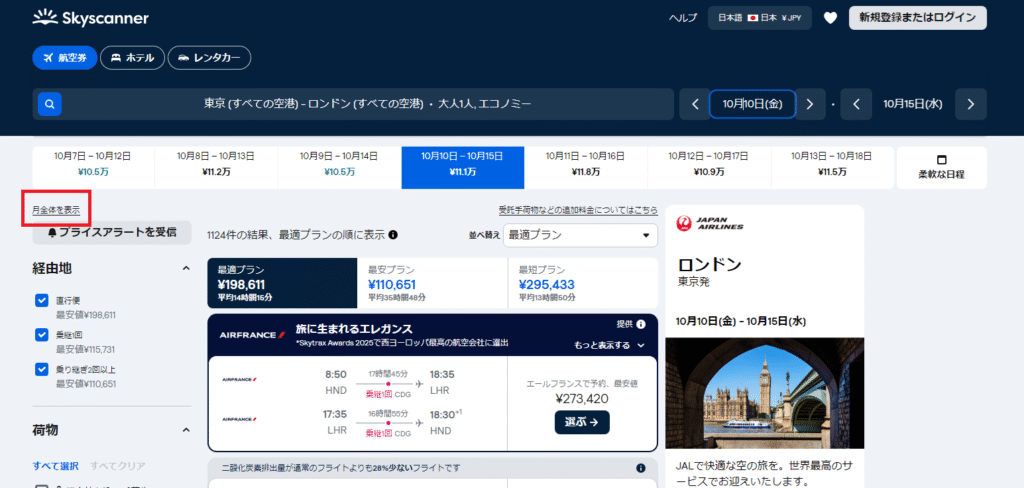
Task: Click すべてクリア under 荷物
Action: [x=118, y=466]
